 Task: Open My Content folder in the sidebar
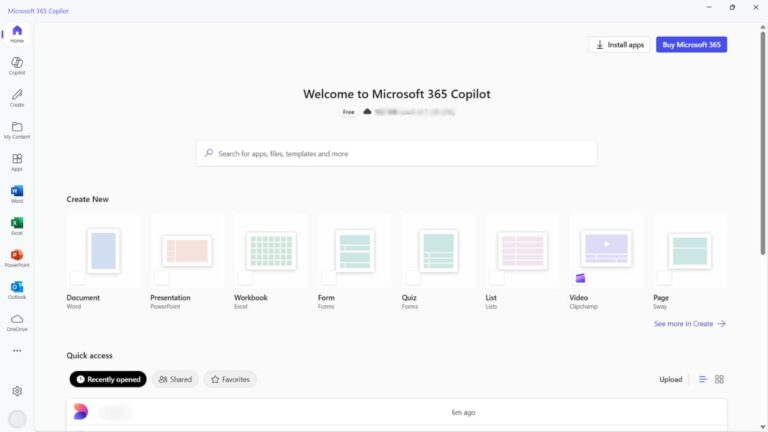[17, 130]
